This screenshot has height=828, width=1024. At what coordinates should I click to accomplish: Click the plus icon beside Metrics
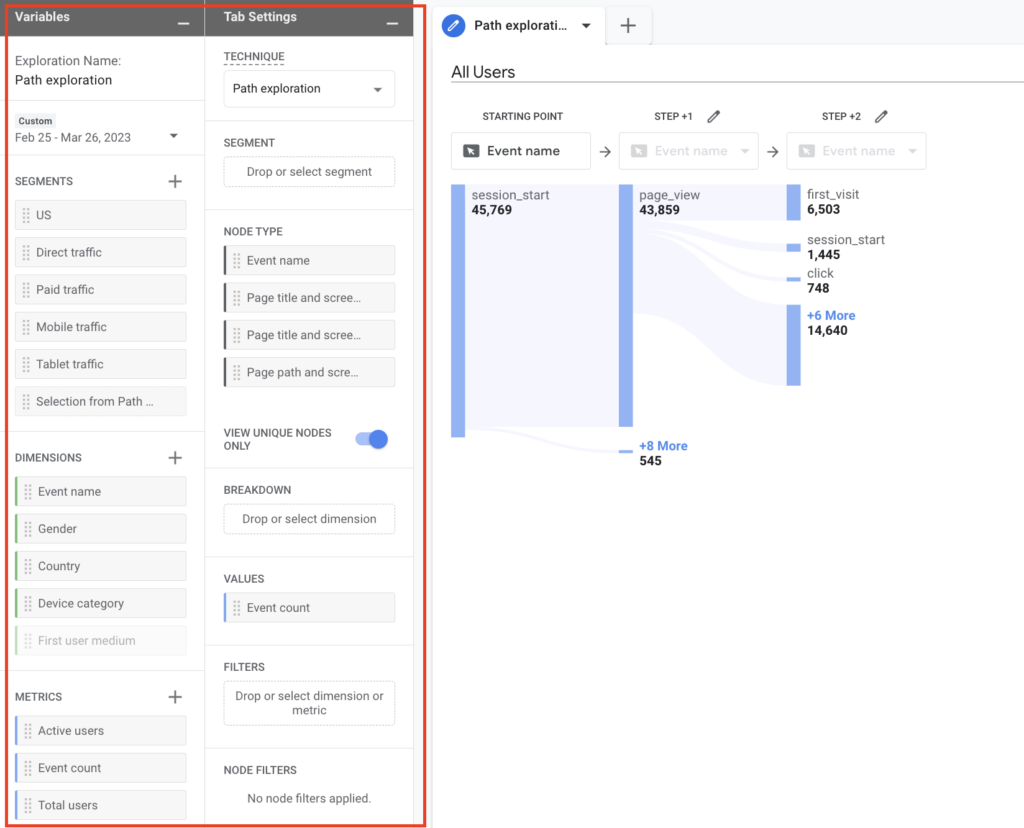(x=175, y=696)
